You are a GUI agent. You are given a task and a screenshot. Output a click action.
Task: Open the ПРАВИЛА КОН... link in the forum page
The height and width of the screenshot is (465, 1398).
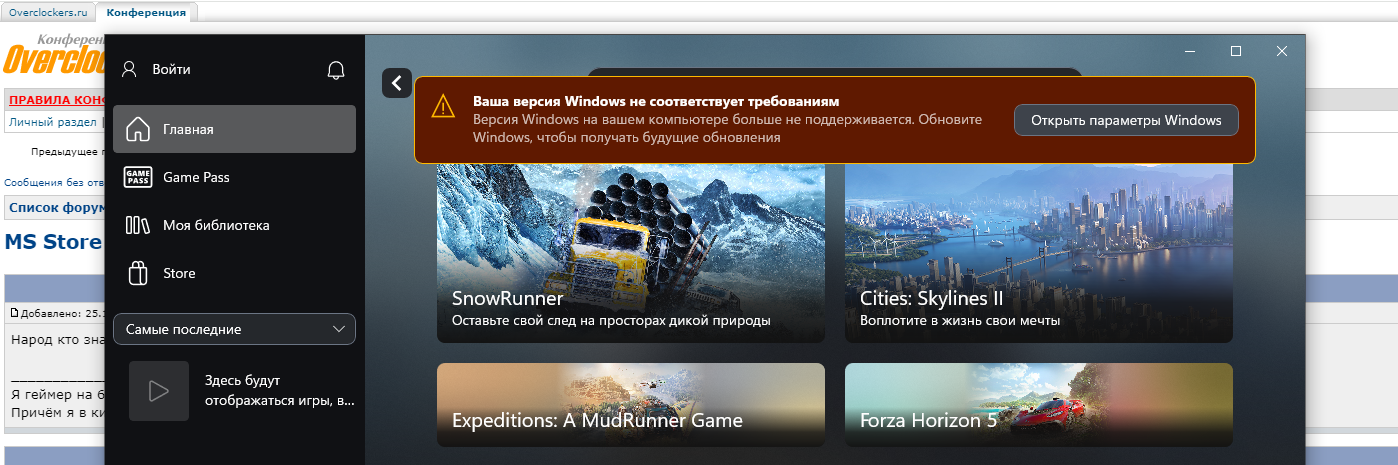pos(56,99)
